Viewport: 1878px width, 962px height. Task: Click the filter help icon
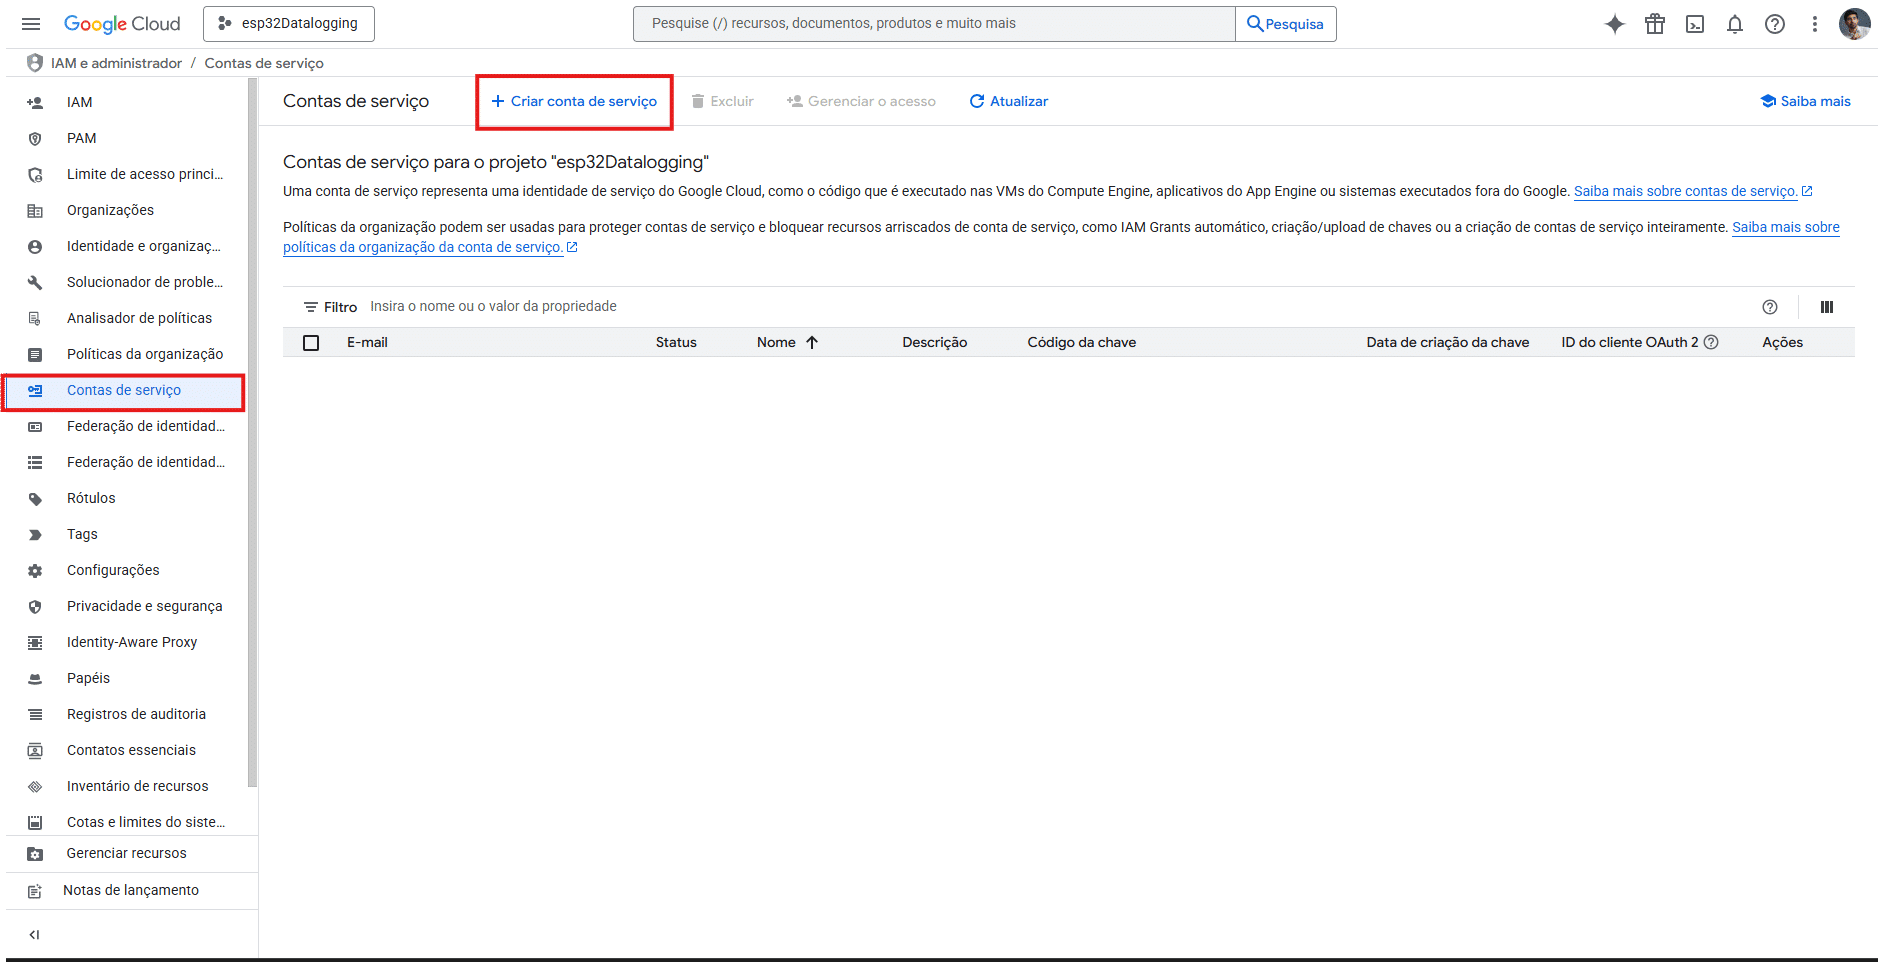point(1769,307)
